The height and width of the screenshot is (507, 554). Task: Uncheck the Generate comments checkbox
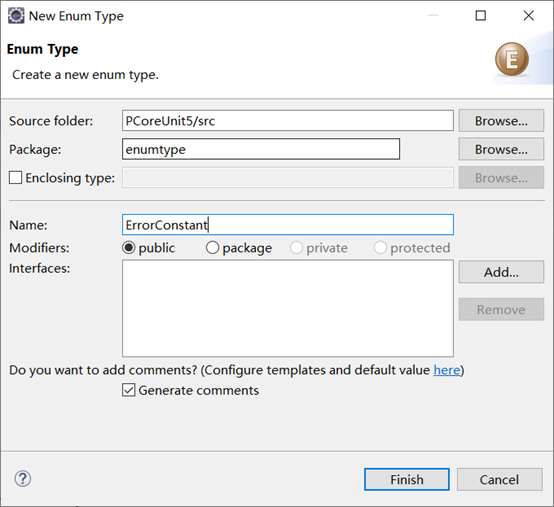point(129,390)
